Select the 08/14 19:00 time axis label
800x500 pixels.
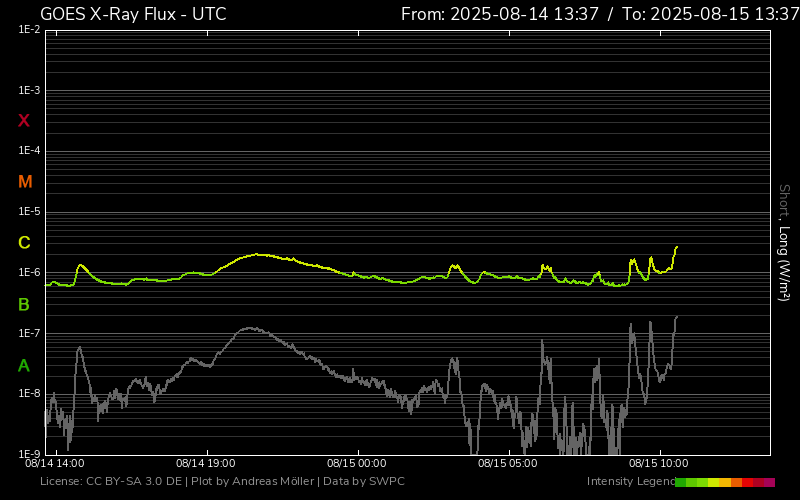[x=205, y=464]
